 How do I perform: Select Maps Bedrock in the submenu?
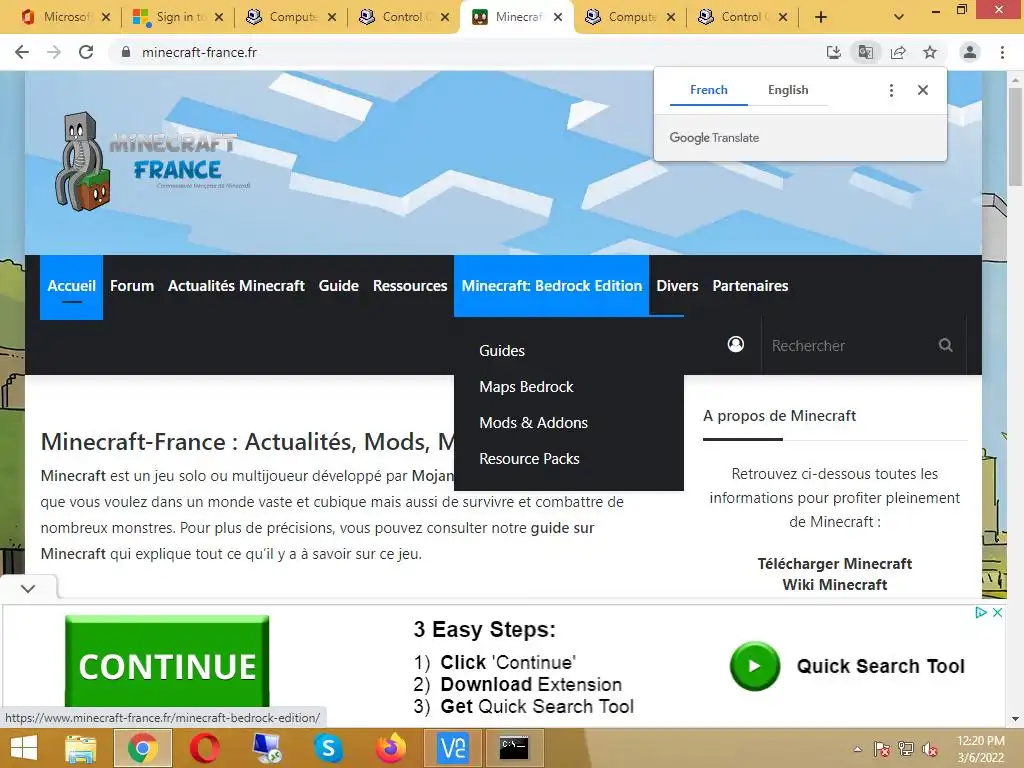tap(526, 387)
